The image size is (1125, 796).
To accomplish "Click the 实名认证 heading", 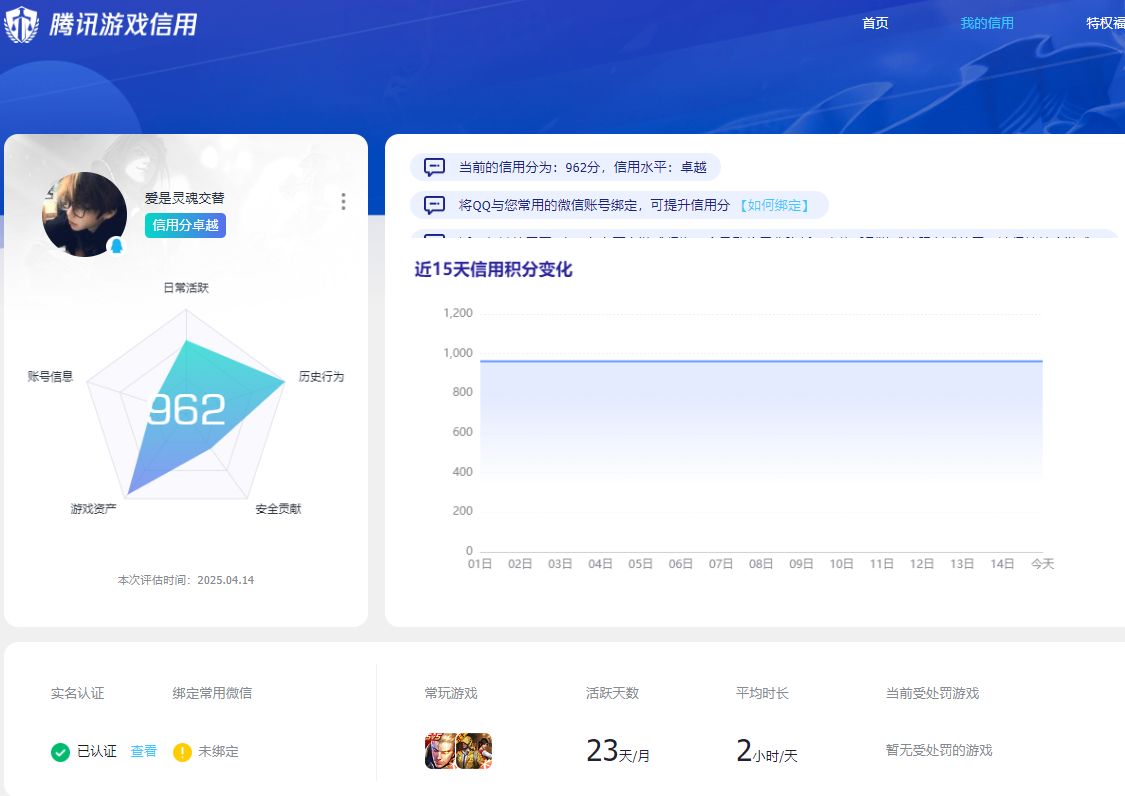I will click(77, 693).
